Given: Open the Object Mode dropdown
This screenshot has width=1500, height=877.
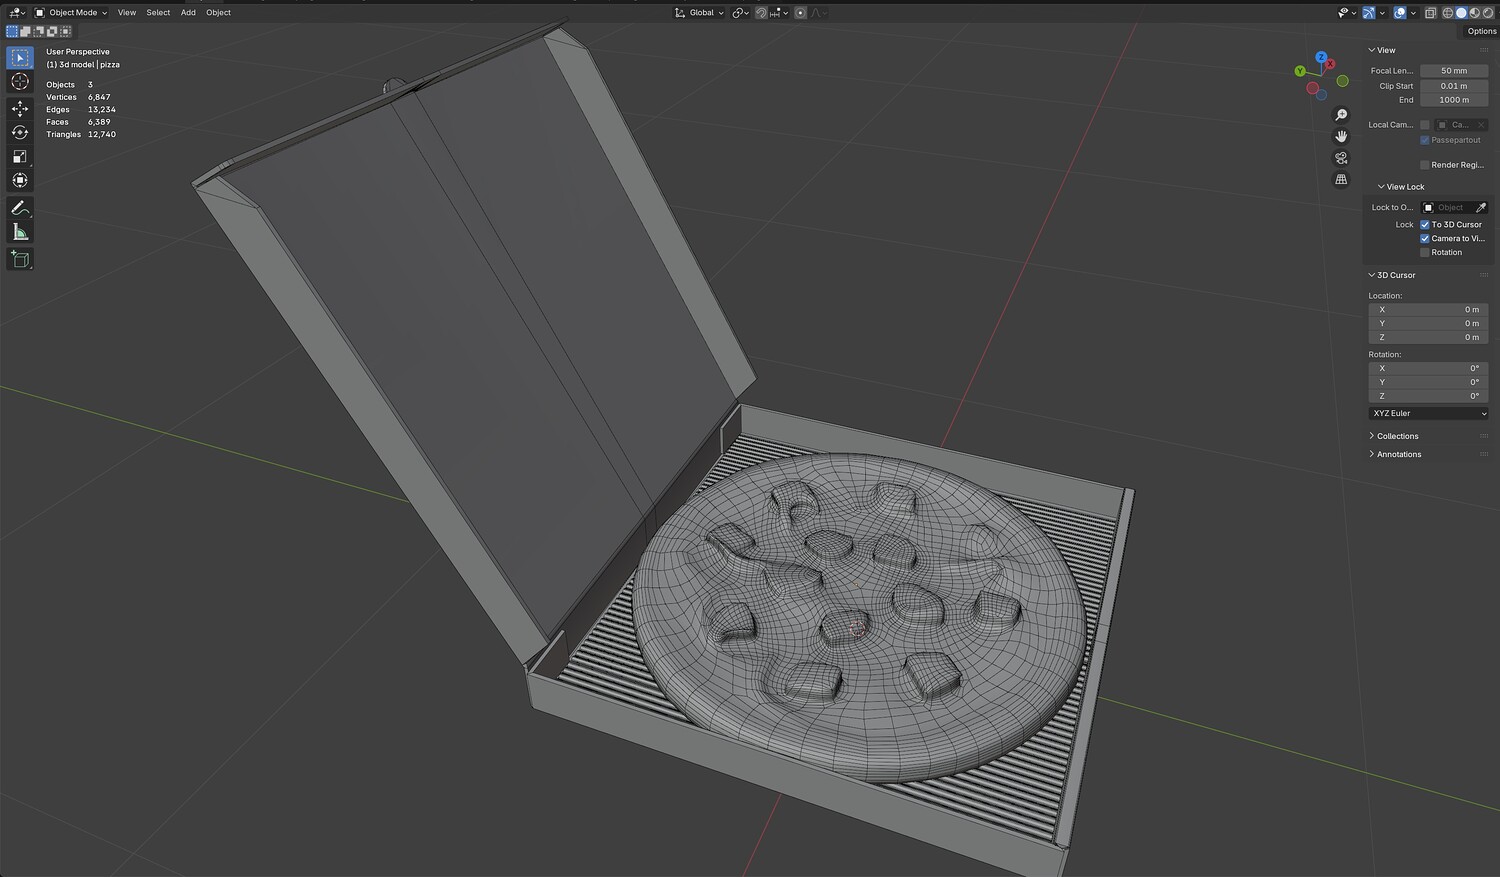Looking at the screenshot, I should point(71,13).
